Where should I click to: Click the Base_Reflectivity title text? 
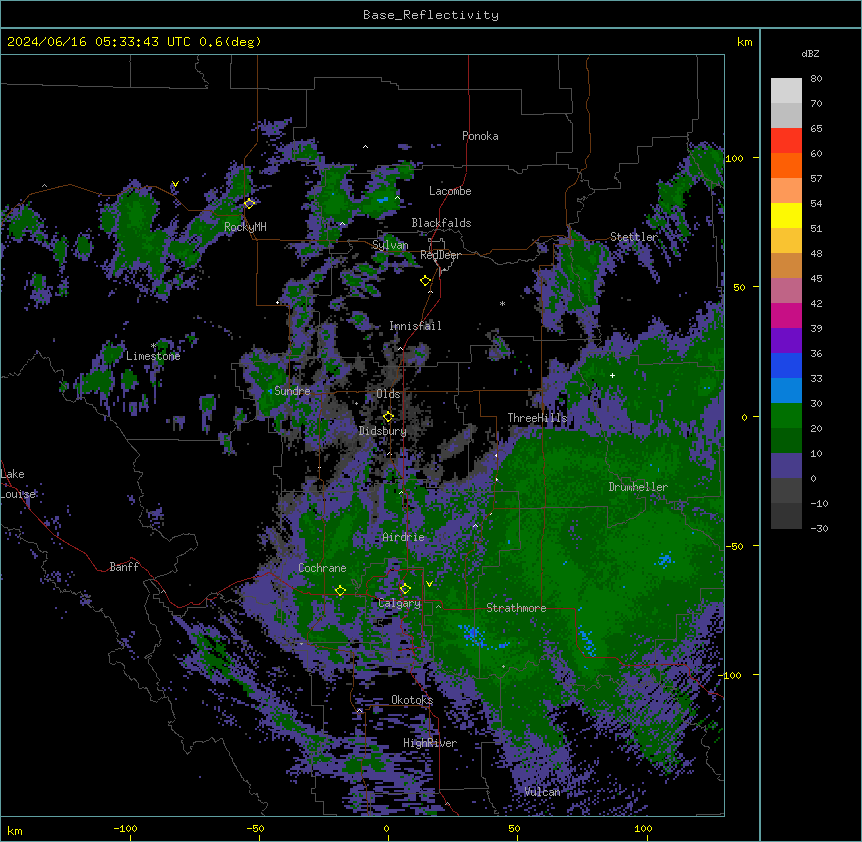pyautogui.click(x=431, y=15)
